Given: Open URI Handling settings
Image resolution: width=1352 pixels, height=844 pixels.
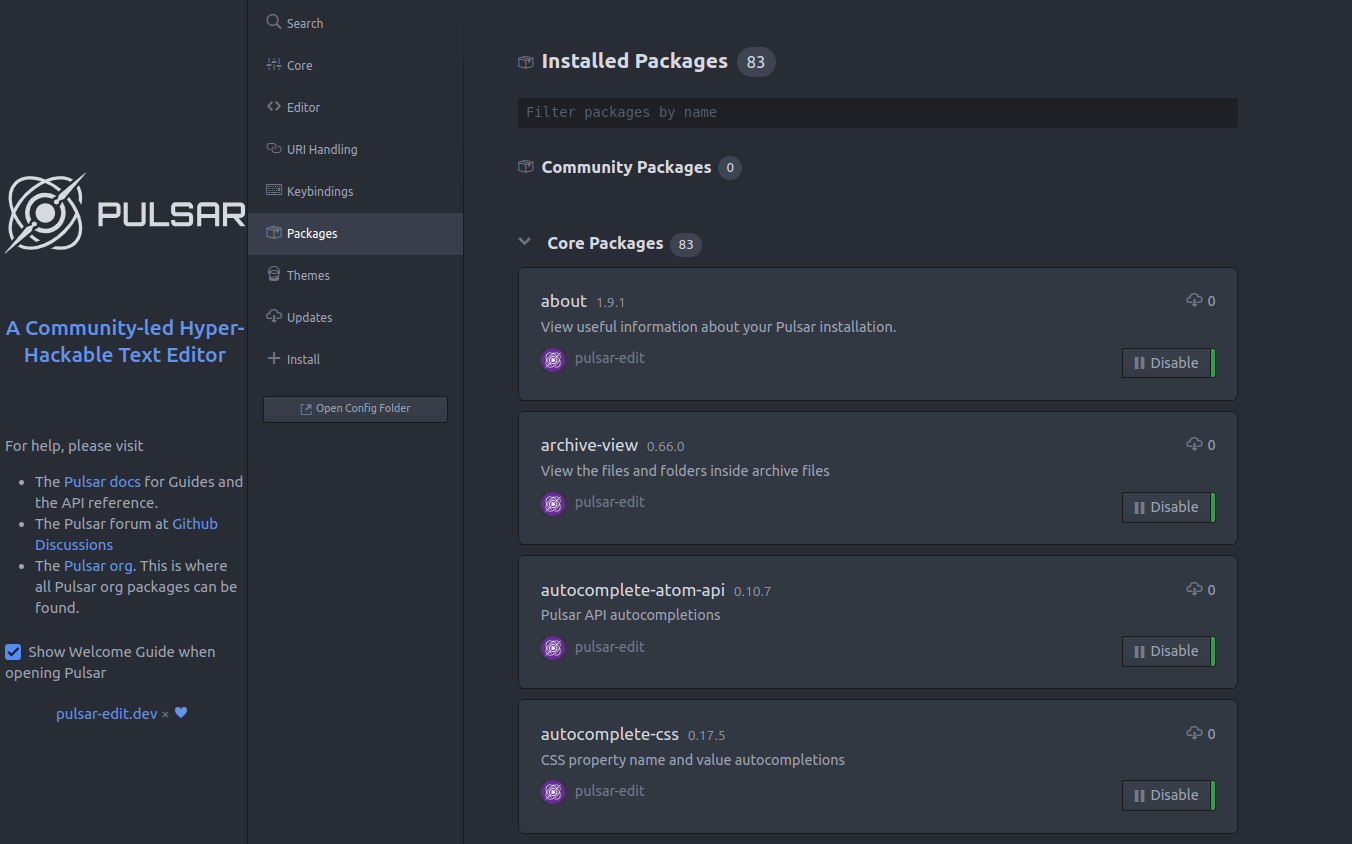Looking at the screenshot, I should point(355,149).
